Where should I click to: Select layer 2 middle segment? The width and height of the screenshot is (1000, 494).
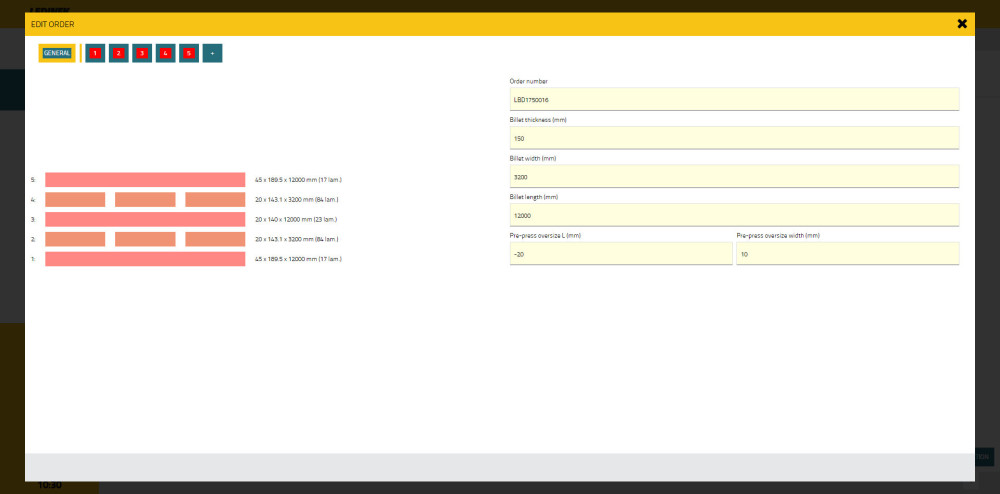(145, 239)
